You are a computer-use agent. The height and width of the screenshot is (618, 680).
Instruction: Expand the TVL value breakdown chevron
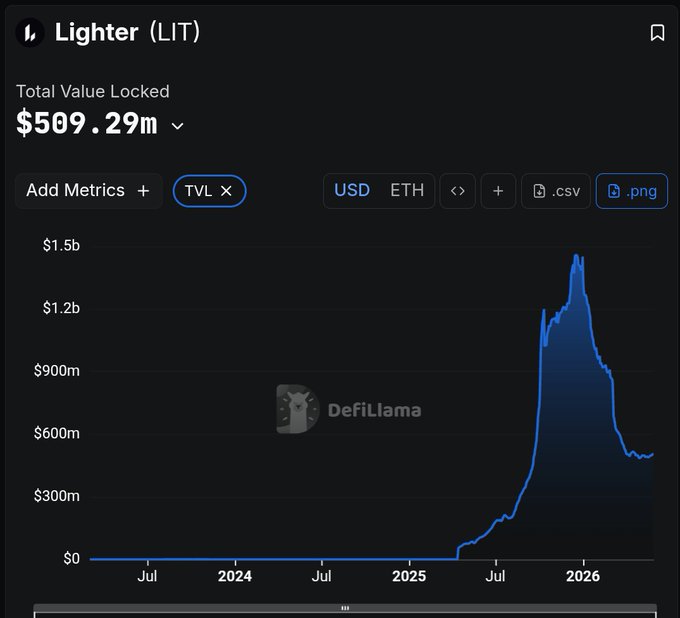pos(177,126)
